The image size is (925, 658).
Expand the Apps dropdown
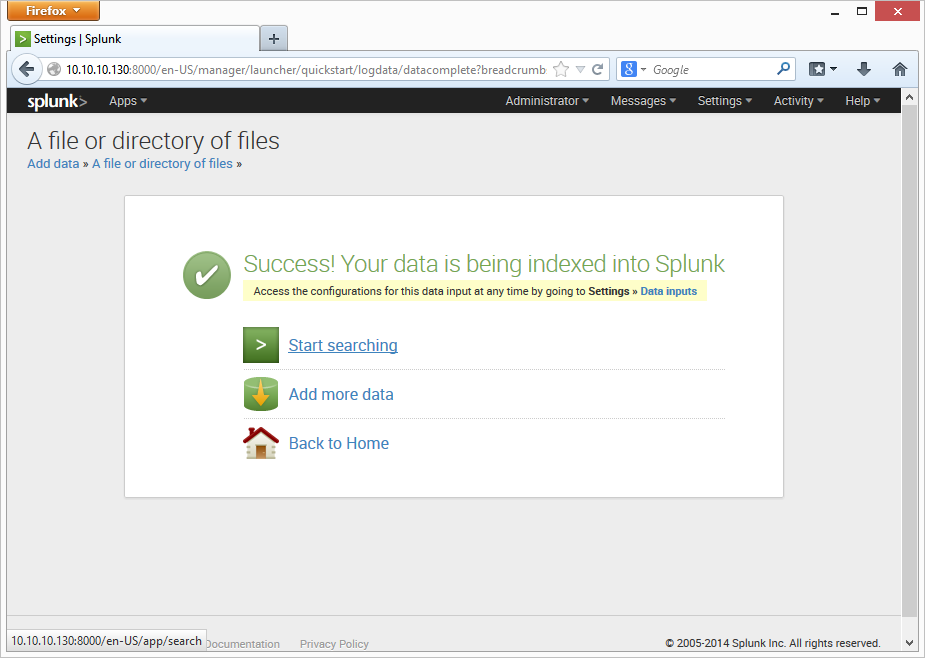click(x=128, y=101)
